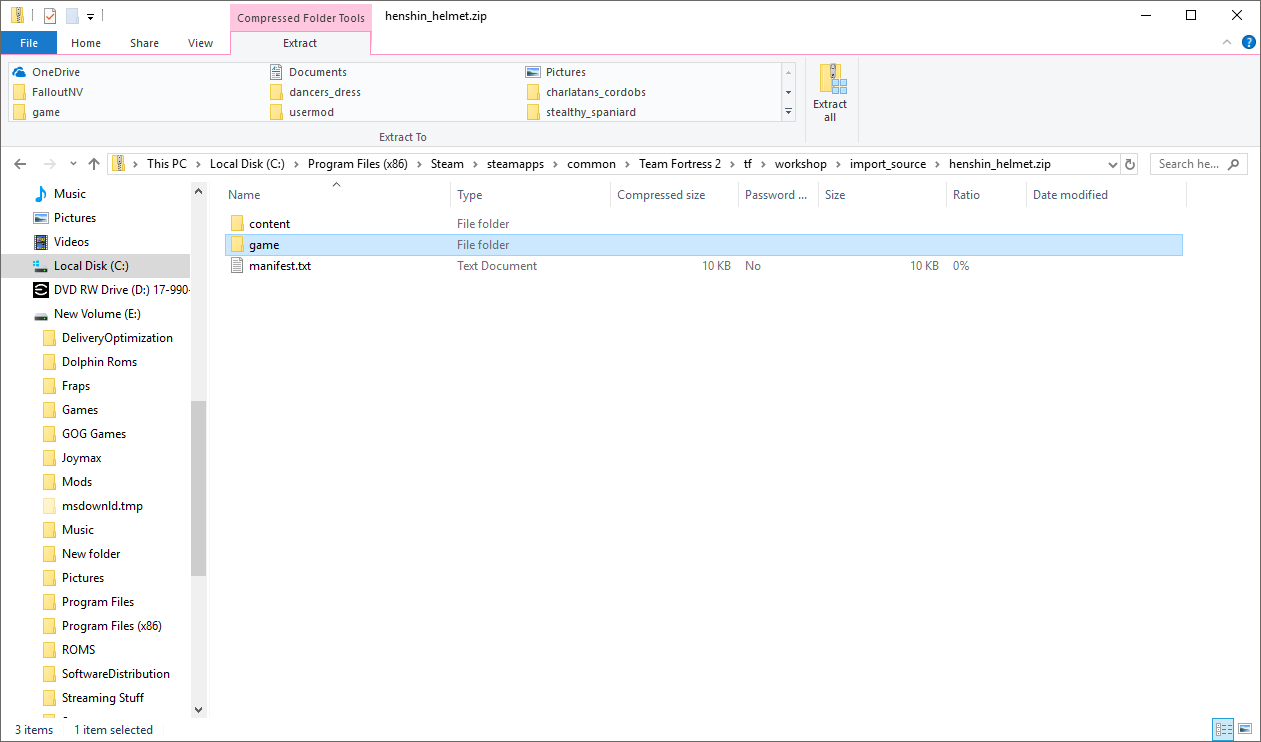Choose stealthy_spaniard as extract destination
1261x742 pixels.
click(580, 112)
